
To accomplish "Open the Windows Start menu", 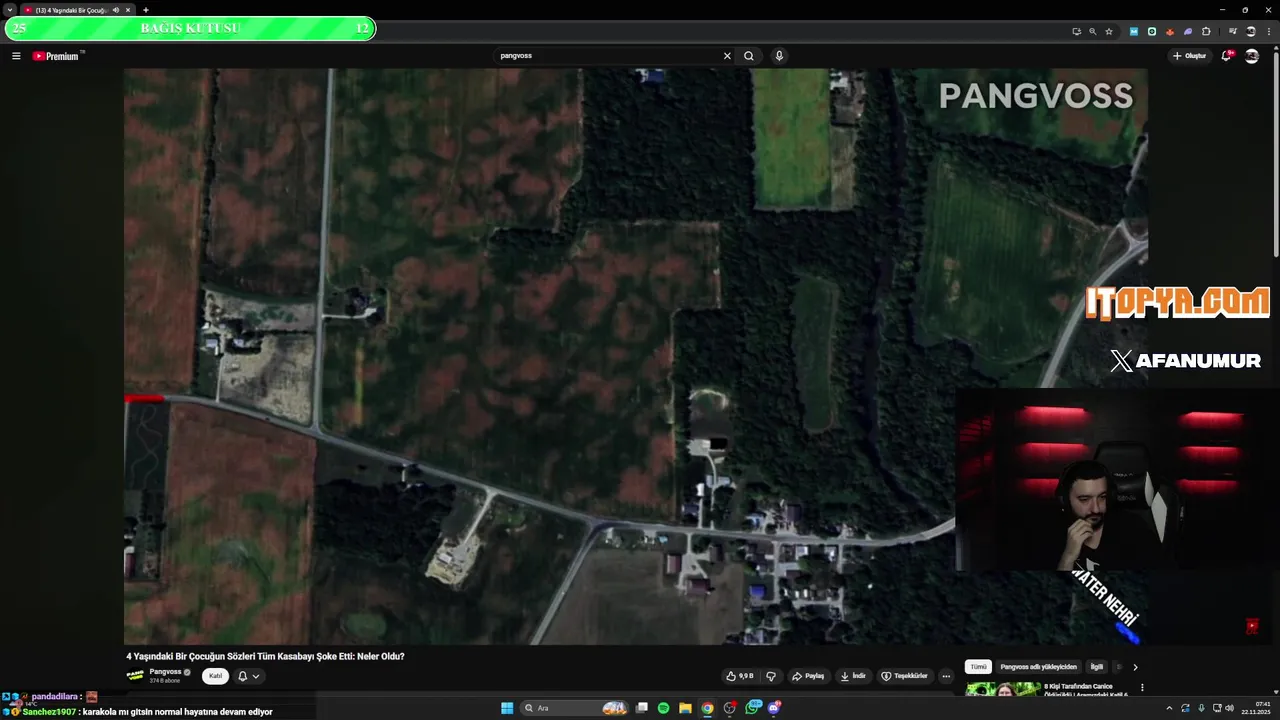I will (x=507, y=708).
